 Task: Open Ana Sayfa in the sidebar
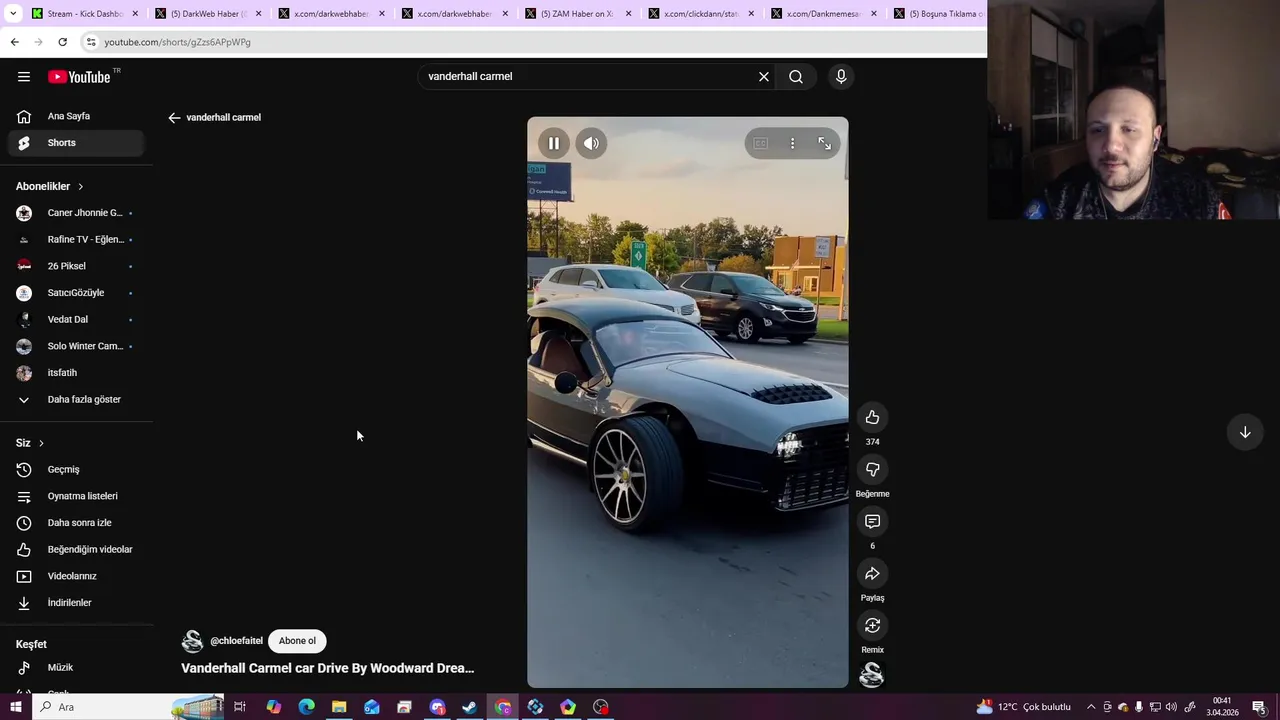point(77,116)
